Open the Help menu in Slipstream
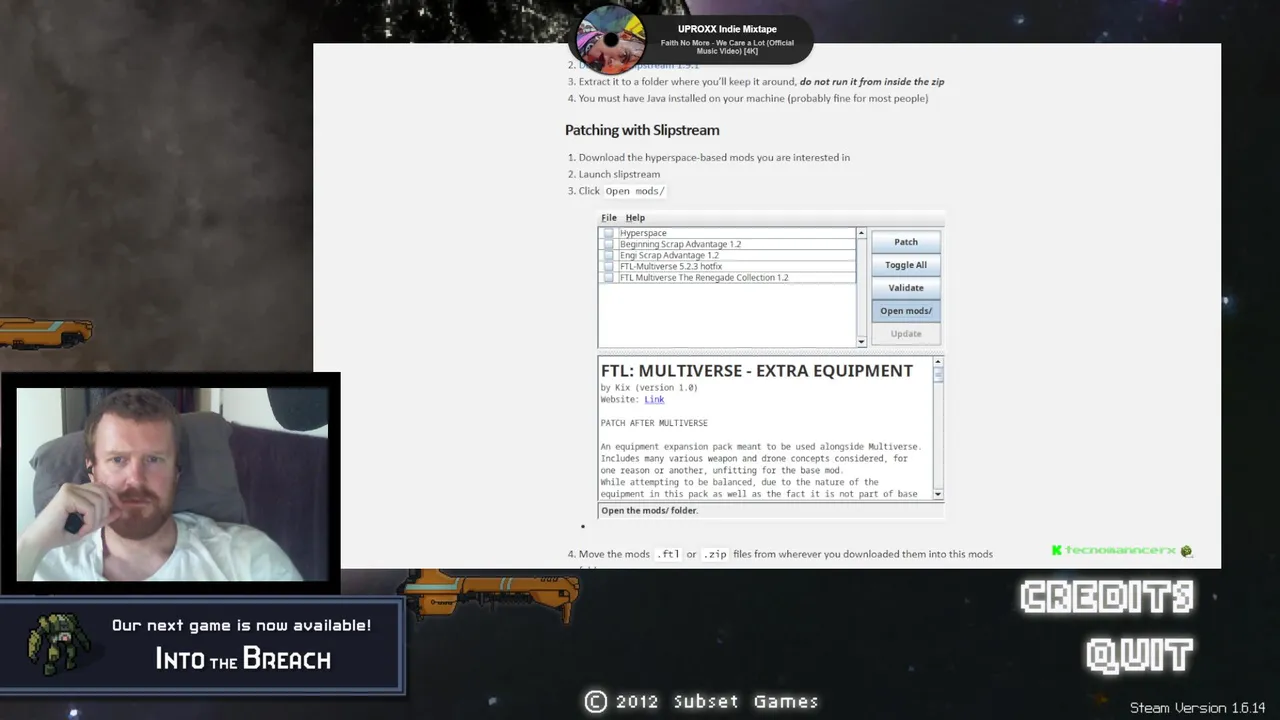The width and height of the screenshot is (1280, 720). click(635, 218)
